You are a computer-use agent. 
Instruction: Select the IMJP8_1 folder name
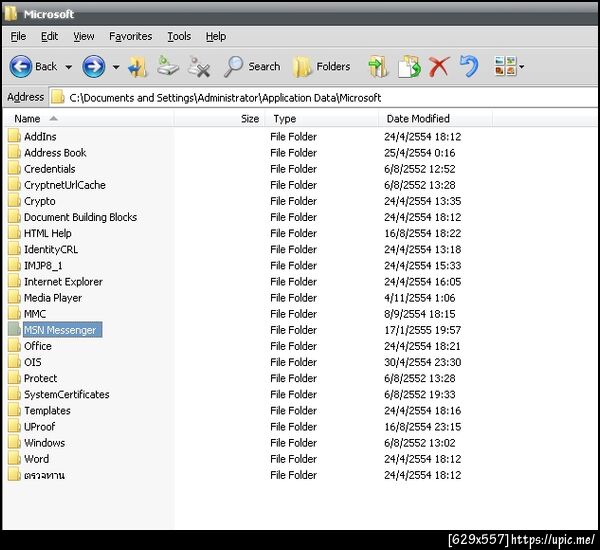(x=43, y=265)
